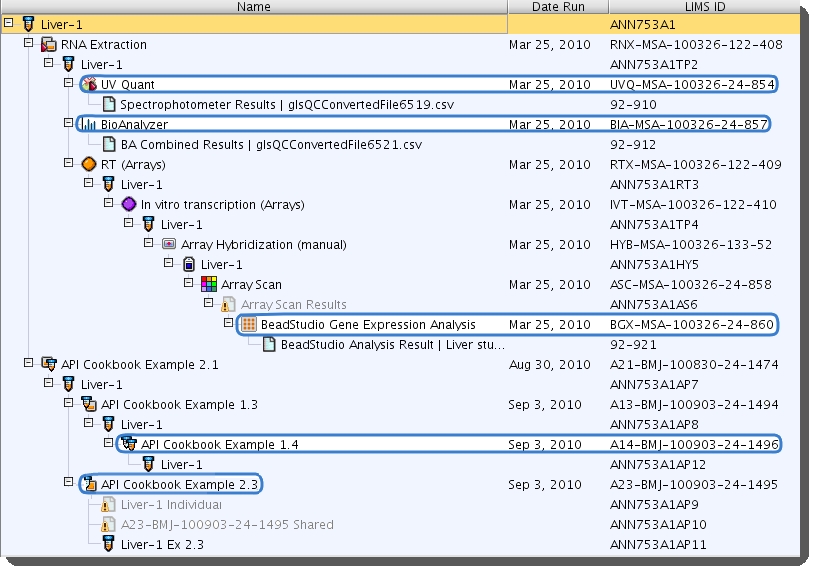Collapse the Array Scan Results node

(x=209, y=305)
